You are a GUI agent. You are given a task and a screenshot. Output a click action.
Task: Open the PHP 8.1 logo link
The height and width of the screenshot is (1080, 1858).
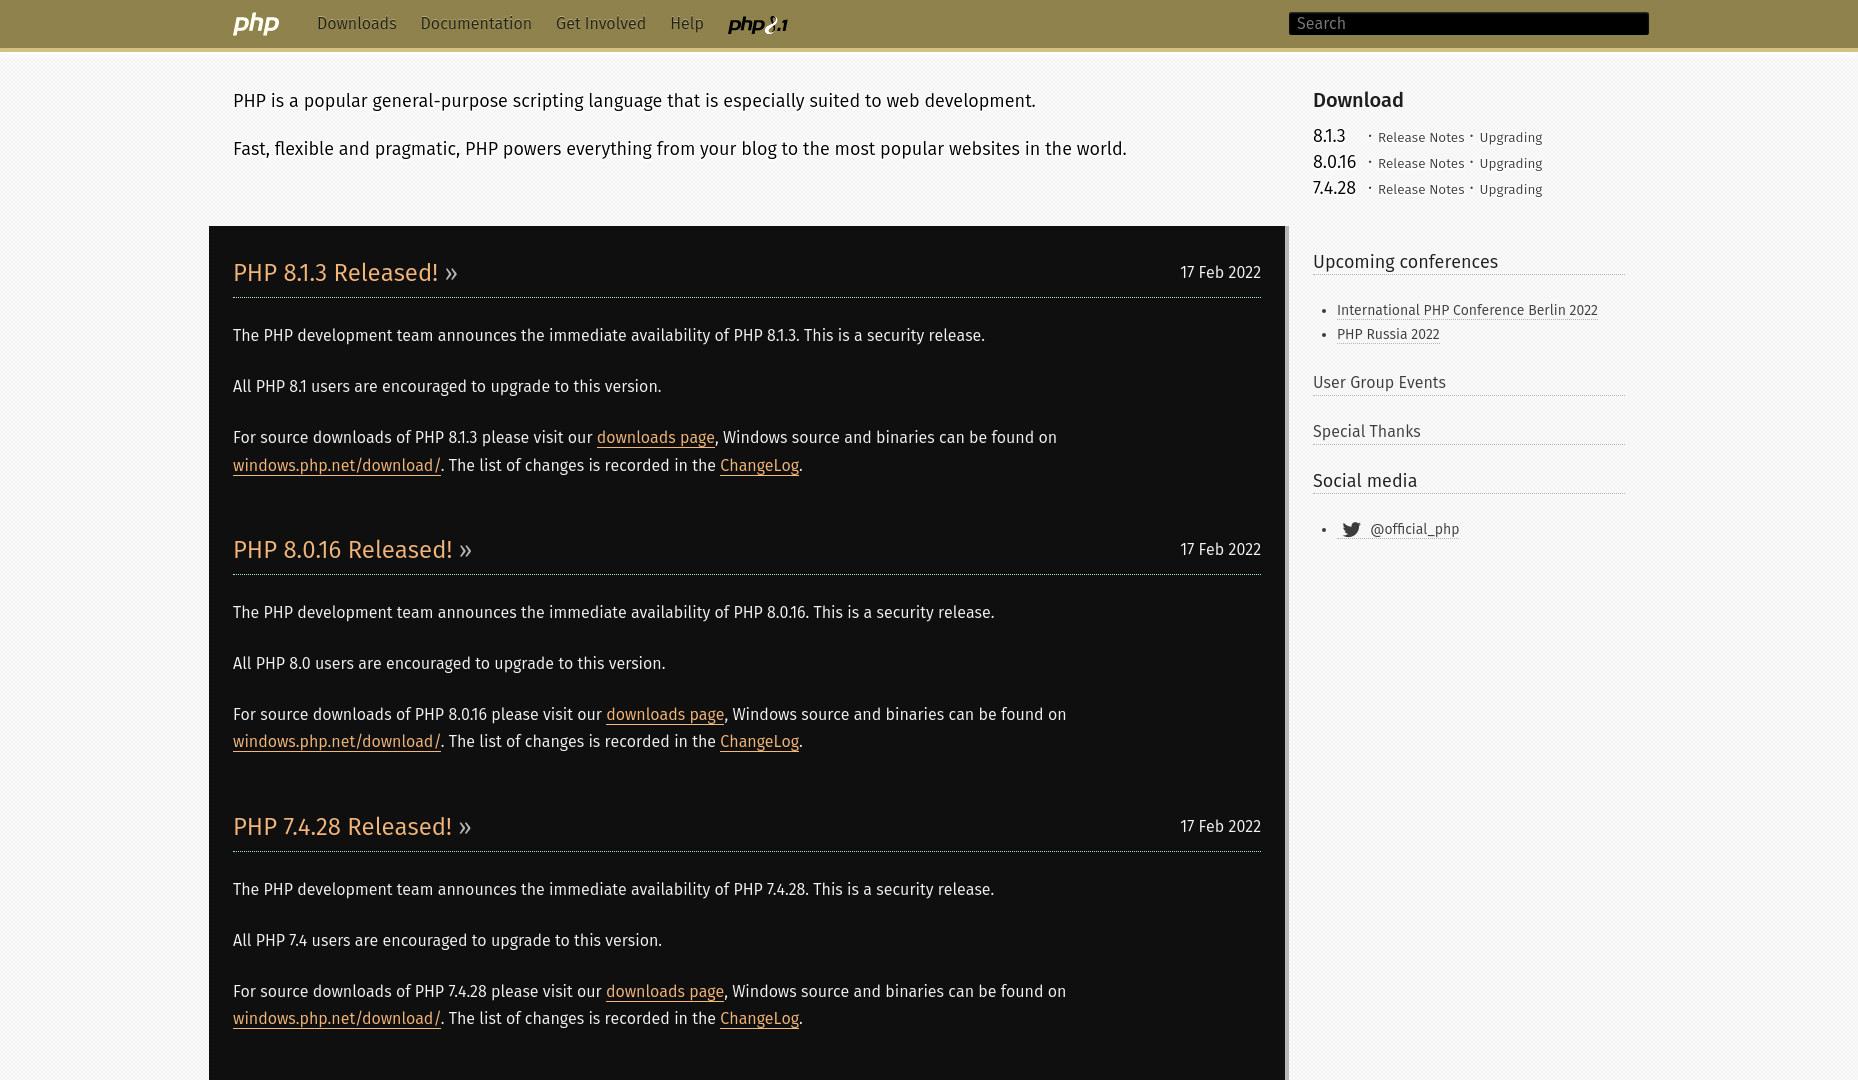pyautogui.click(x=758, y=25)
